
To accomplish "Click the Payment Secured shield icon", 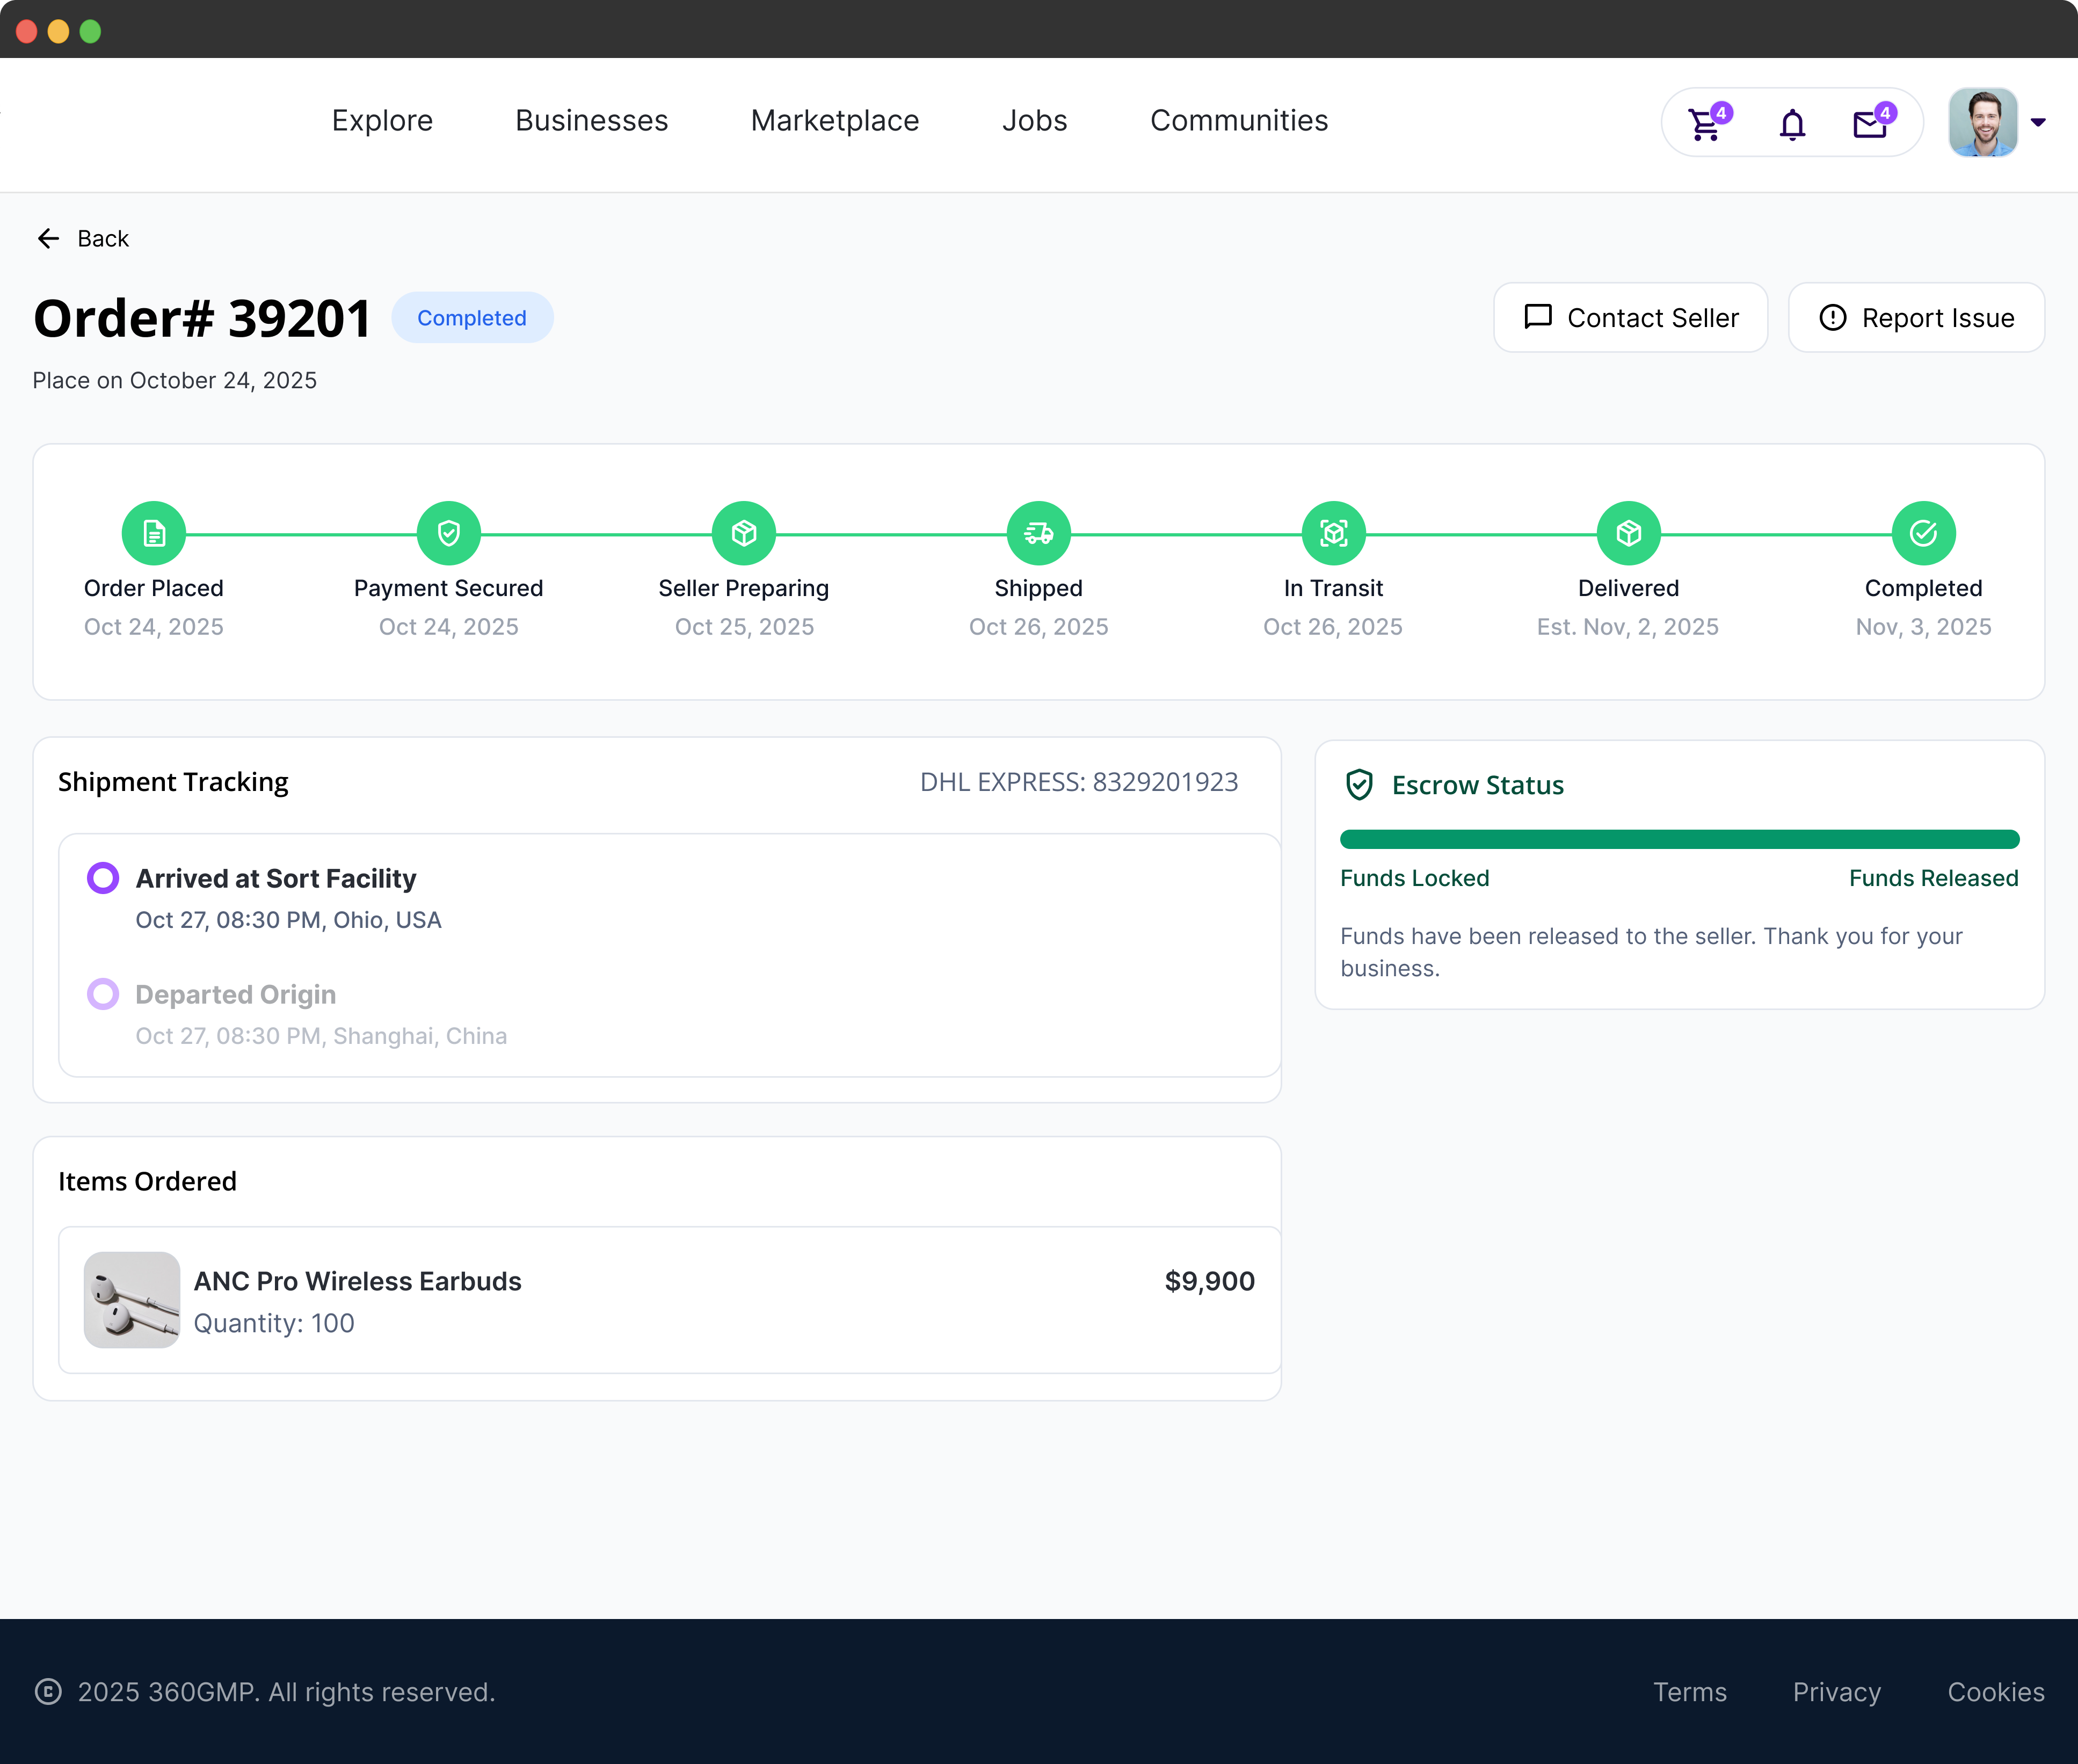I will tap(449, 533).
